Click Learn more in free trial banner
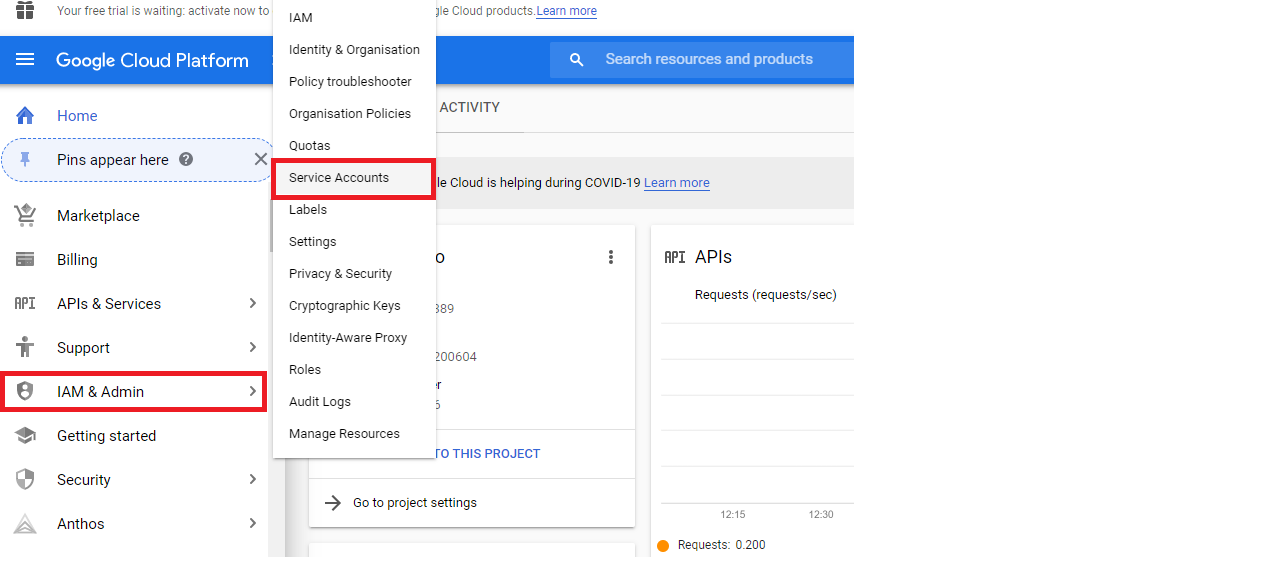This screenshot has height=577, width=1265. tap(566, 11)
